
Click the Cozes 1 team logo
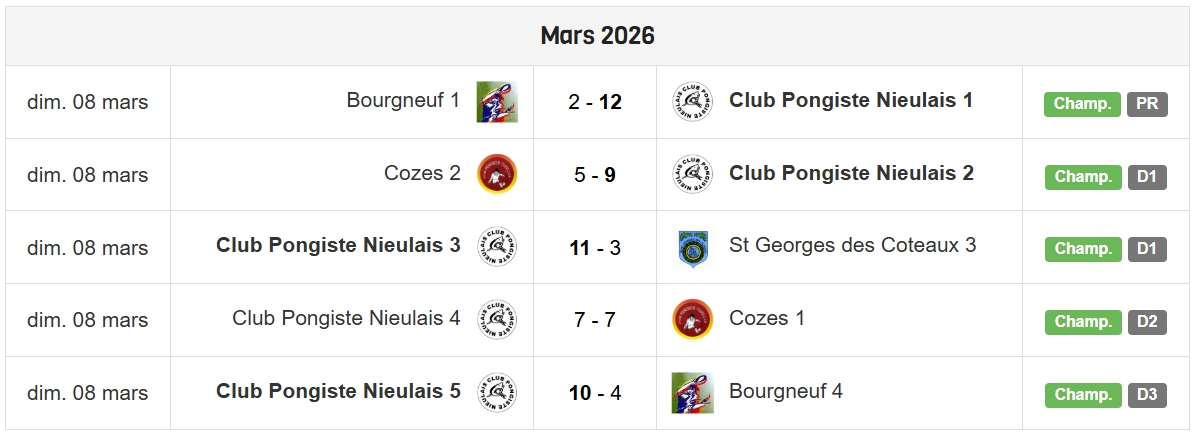pos(693,320)
